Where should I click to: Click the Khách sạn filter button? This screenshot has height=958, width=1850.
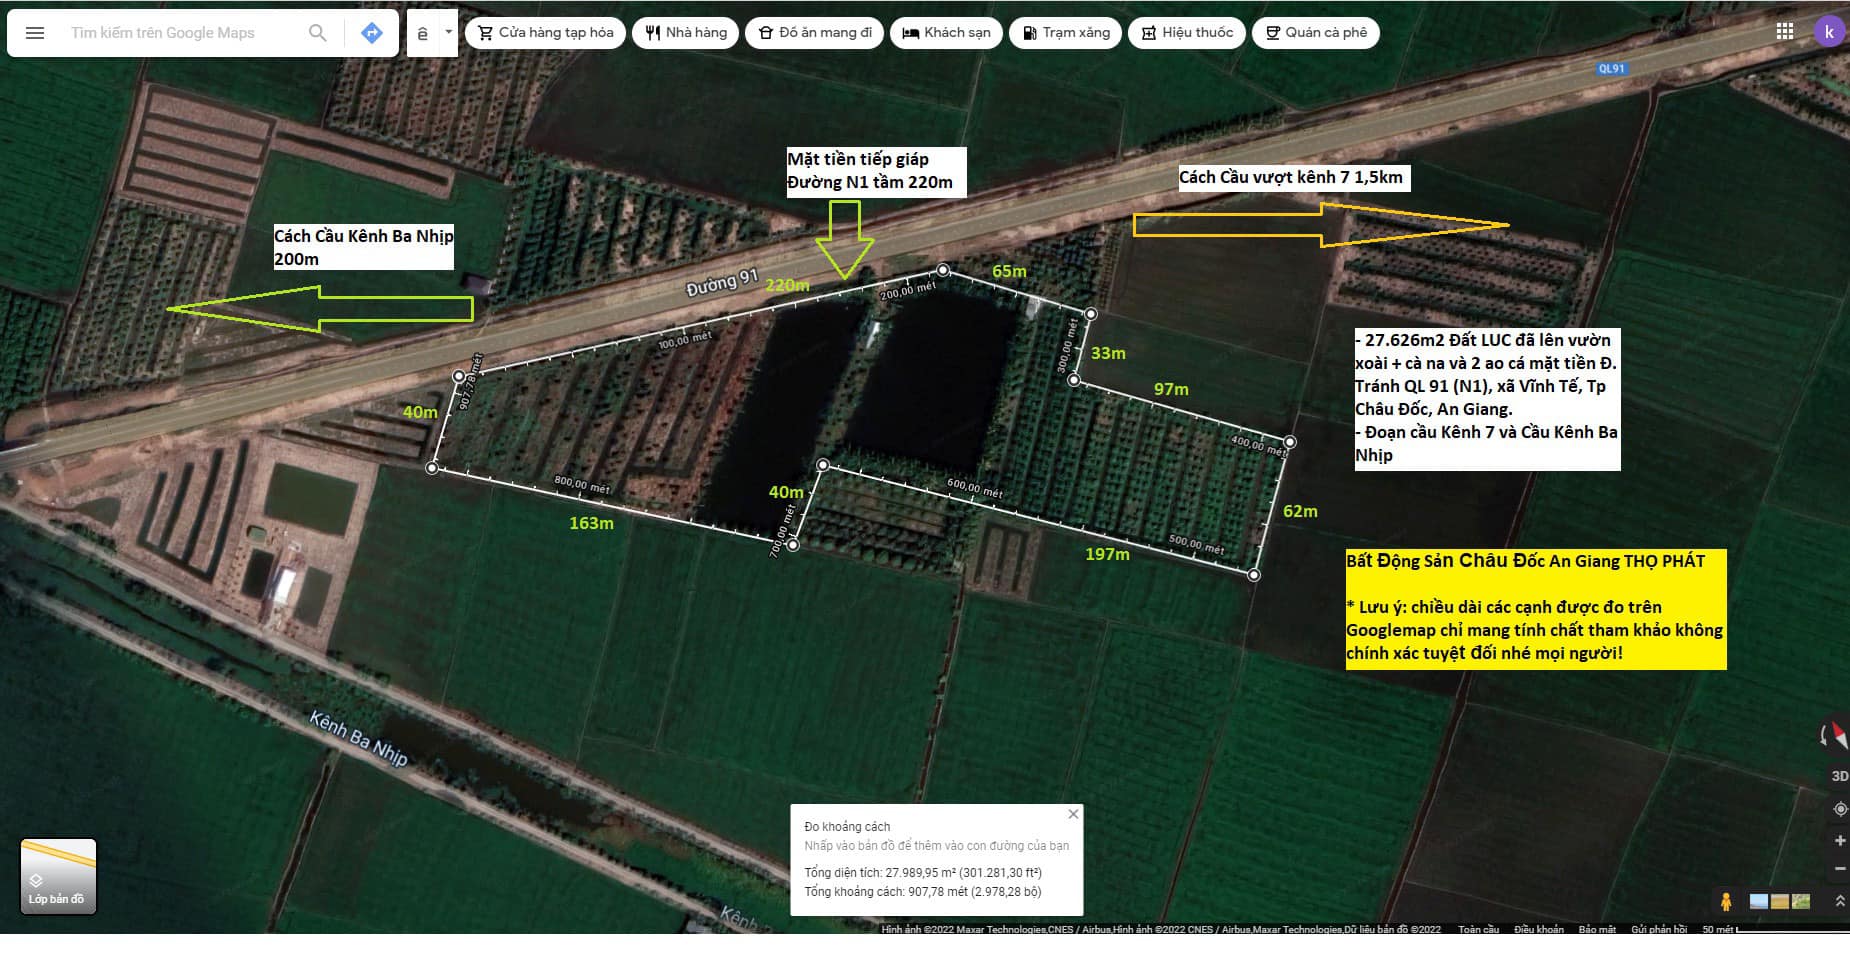click(945, 33)
